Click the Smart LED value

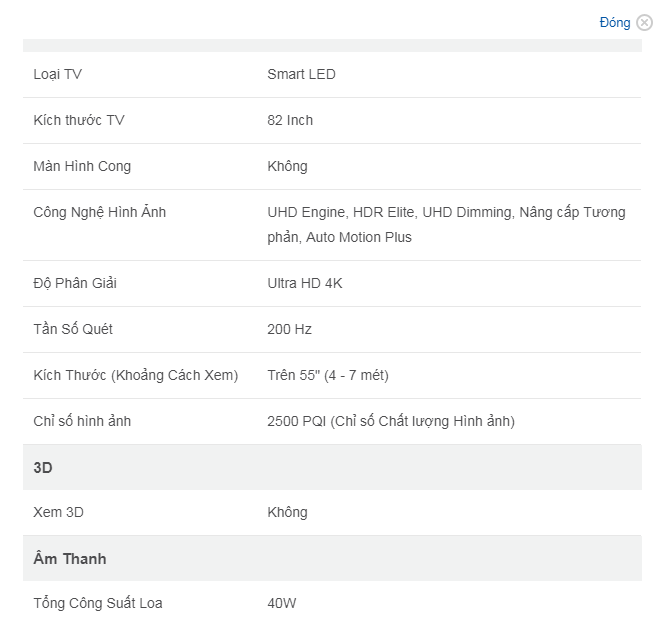[x=301, y=74]
